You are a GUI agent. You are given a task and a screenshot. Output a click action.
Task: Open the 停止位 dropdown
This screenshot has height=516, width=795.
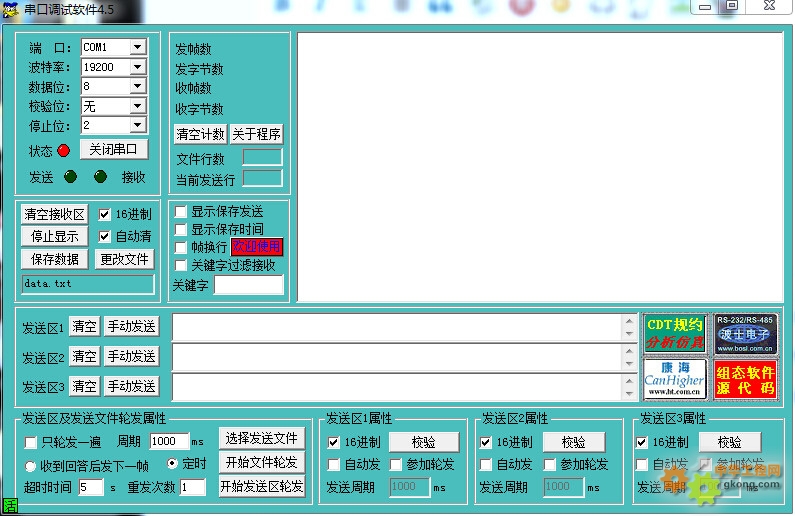point(137,125)
